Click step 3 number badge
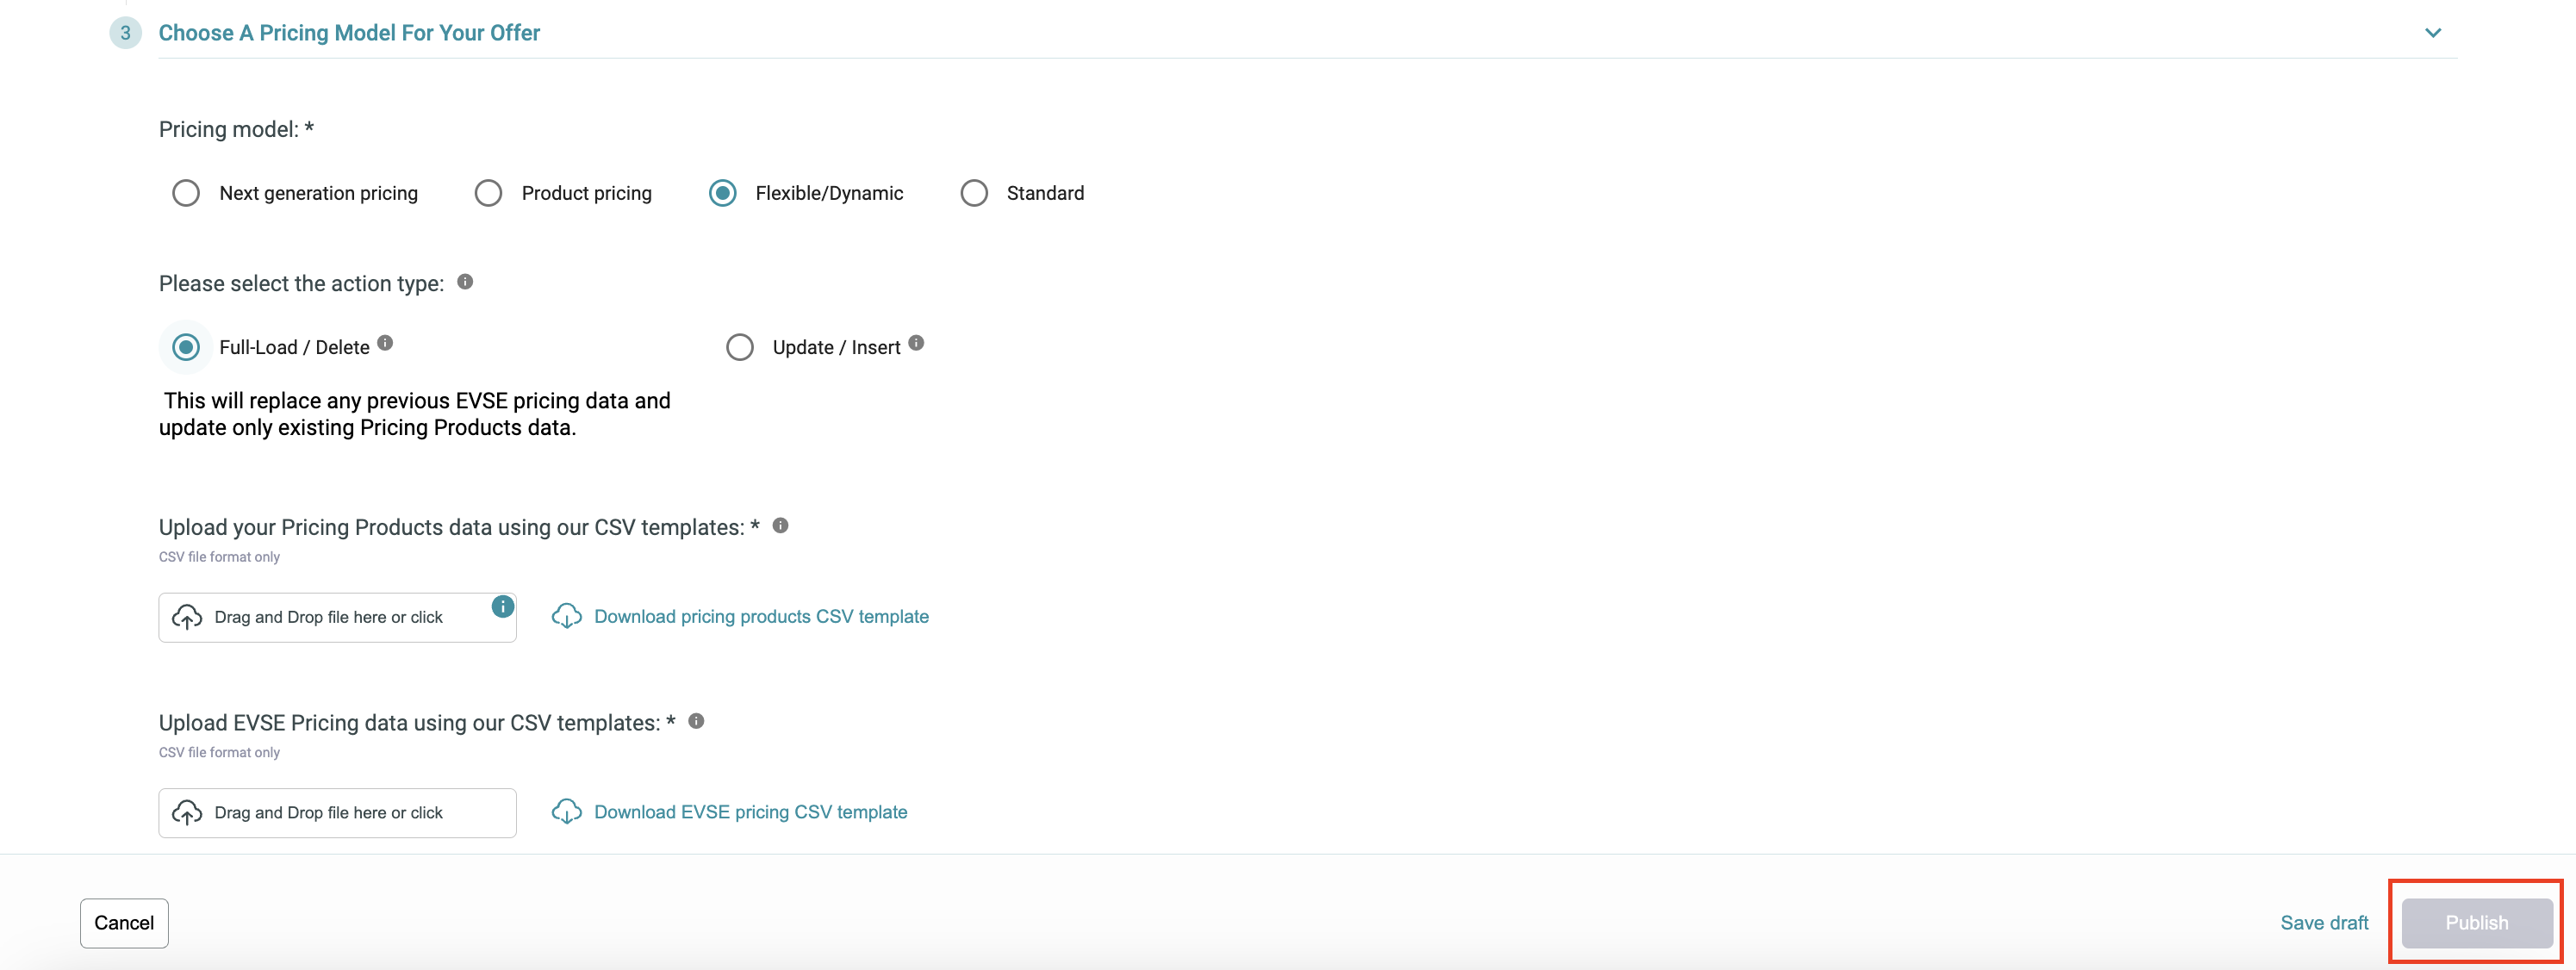2576x970 pixels. [125, 33]
